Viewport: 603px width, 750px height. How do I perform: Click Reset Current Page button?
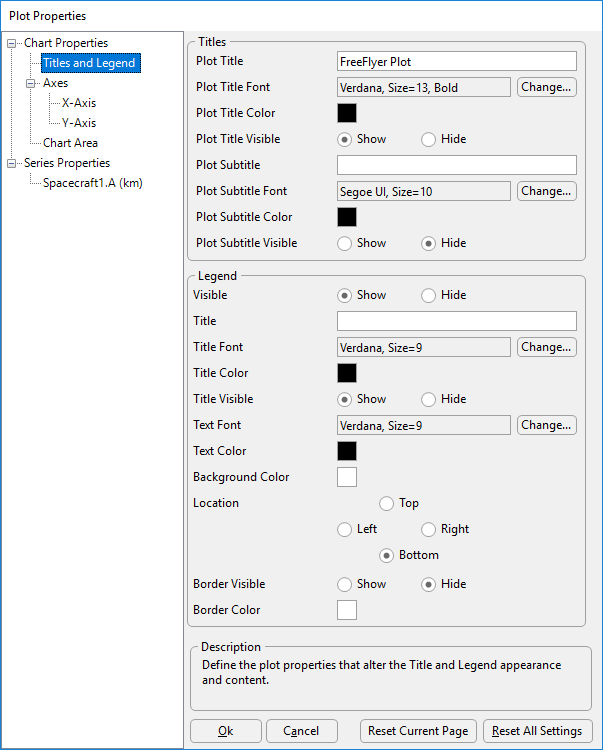[418, 731]
